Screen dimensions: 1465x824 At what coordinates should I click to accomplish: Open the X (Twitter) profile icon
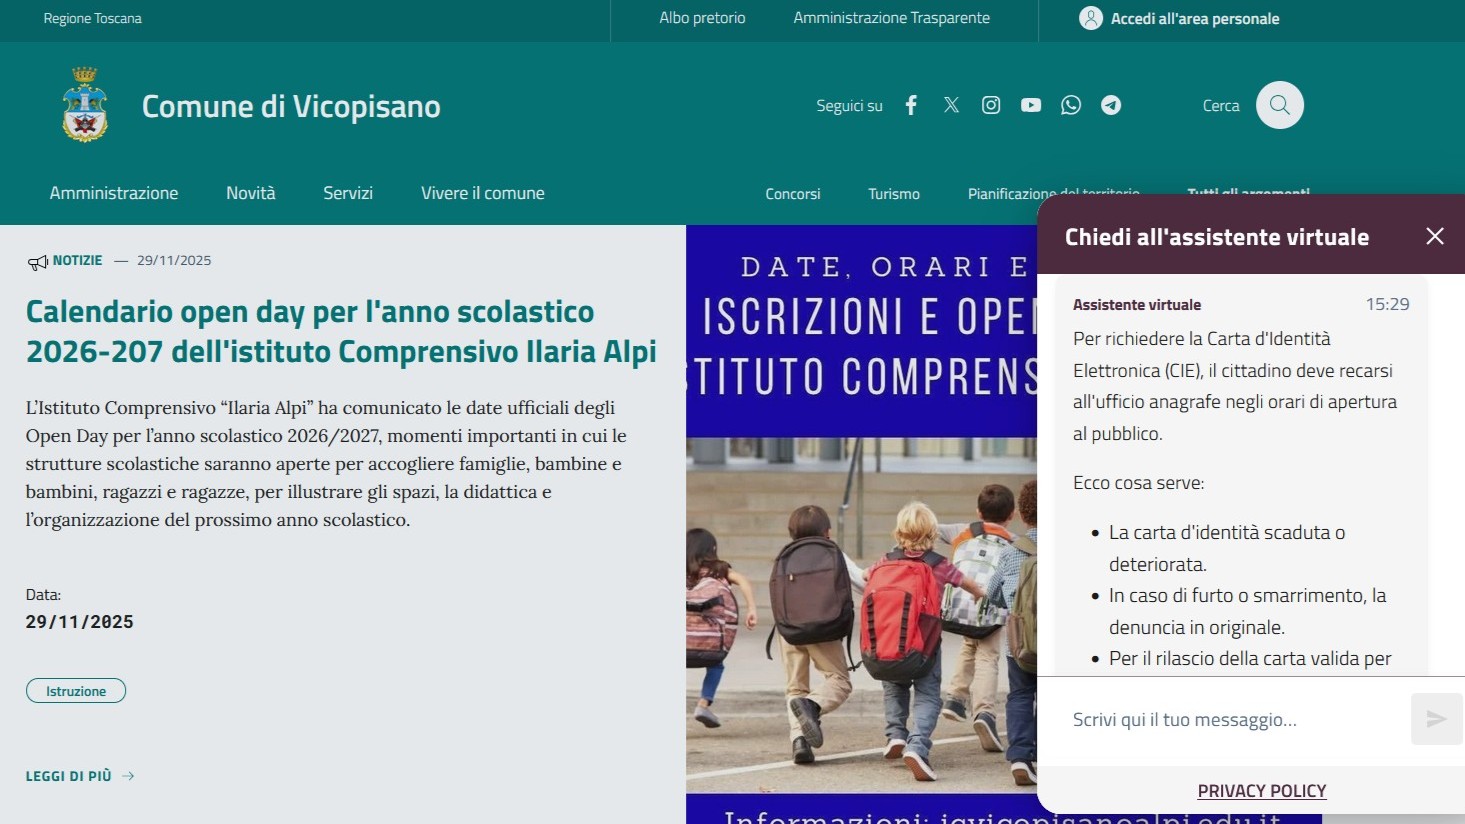point(951,105)
